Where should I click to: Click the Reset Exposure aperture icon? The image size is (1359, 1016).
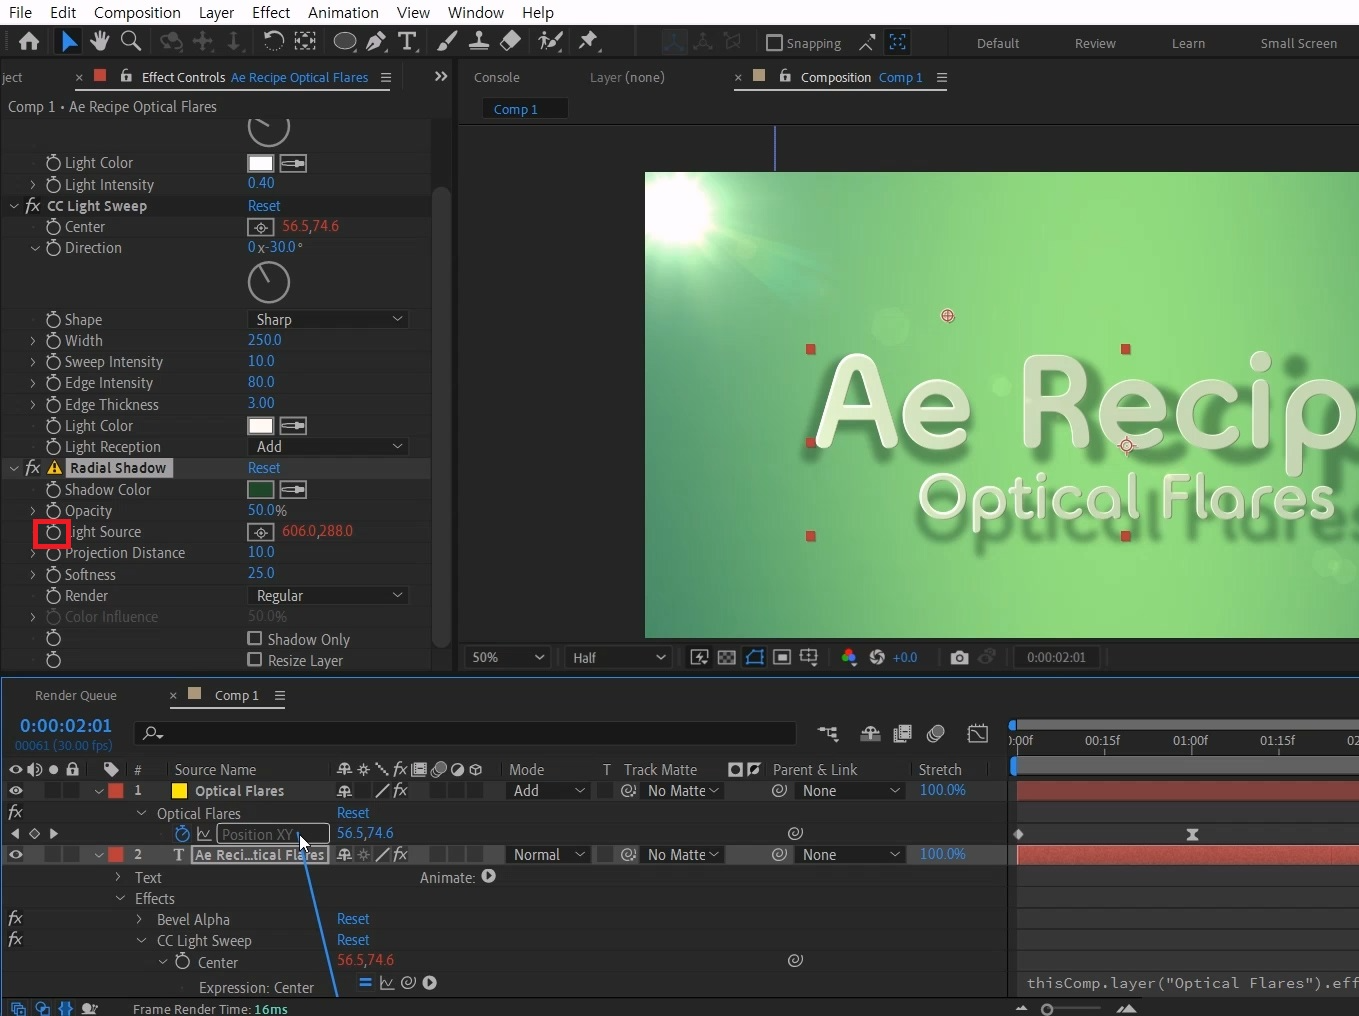click(877, 657)
